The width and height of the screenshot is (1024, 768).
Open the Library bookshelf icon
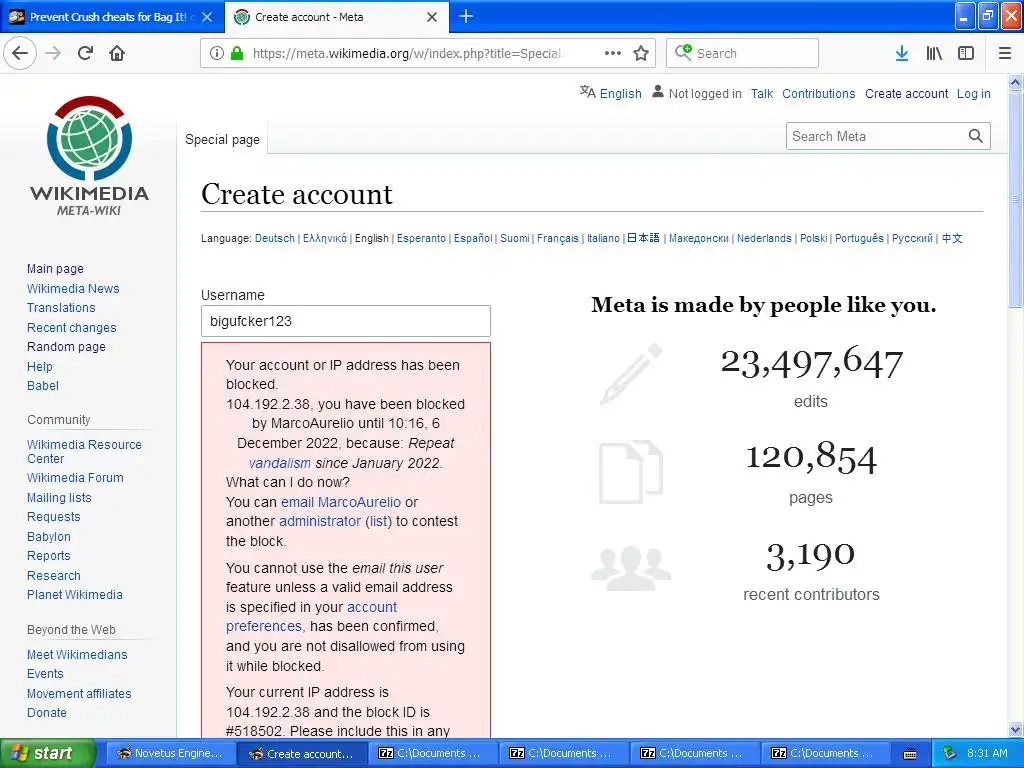coord(934,53)
